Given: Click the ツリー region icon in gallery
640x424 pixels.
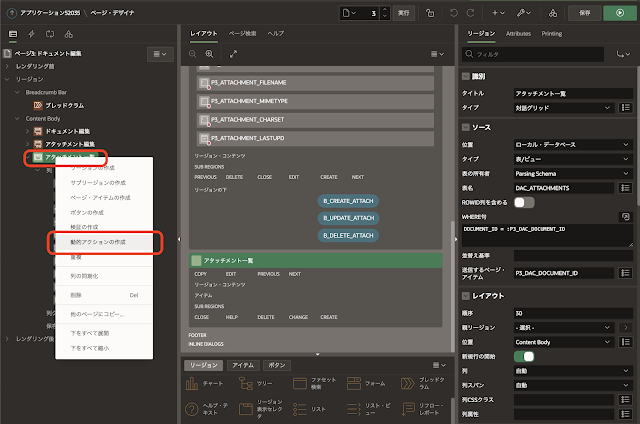Looking at the screenshot, I should click(x=246, y=383).
